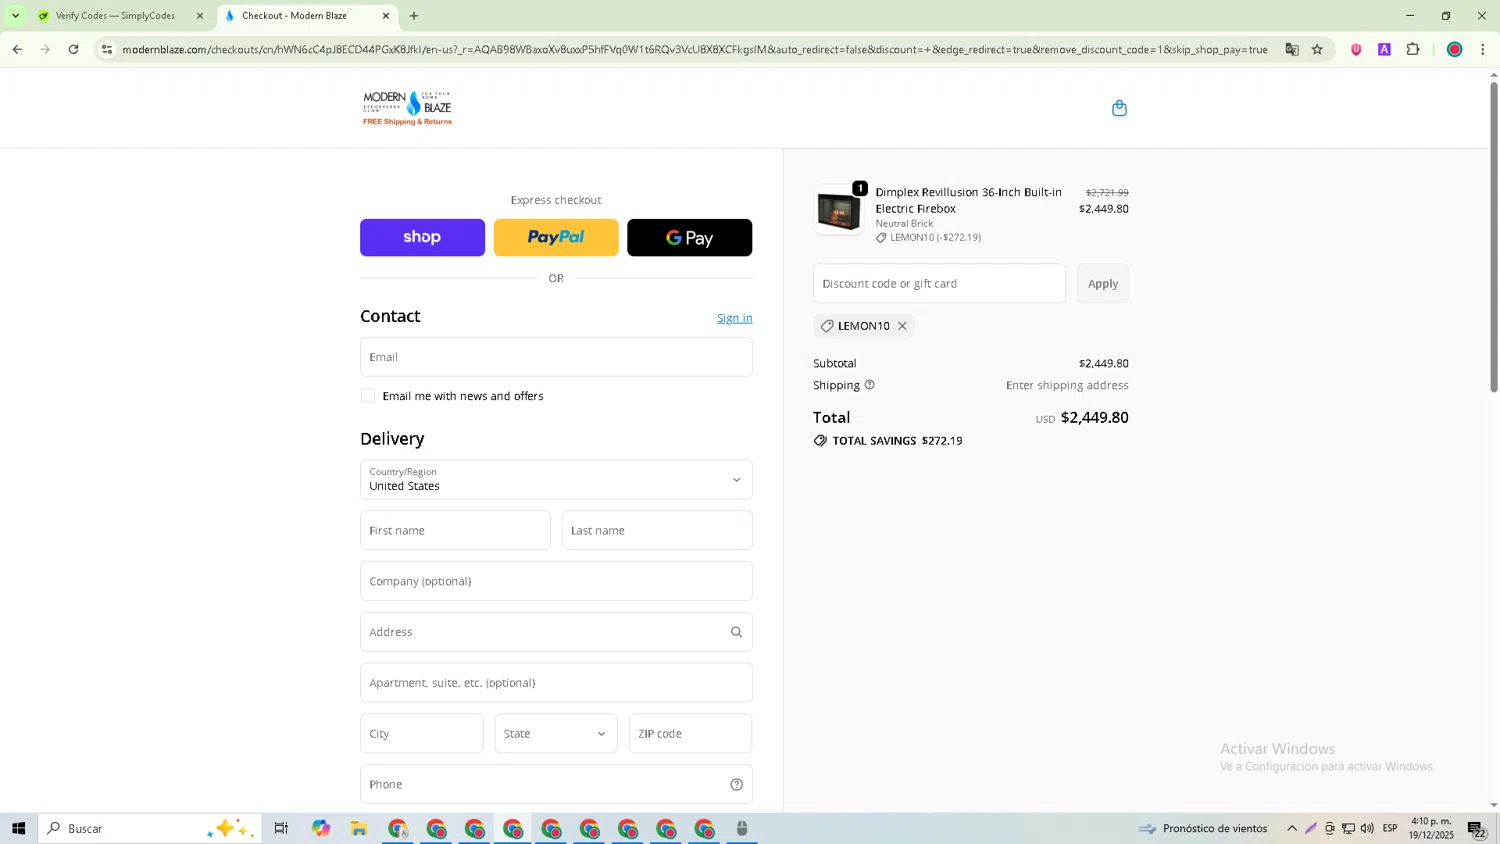Bookmark this page with star icon
This screenshot has width=1500, height=844.
coord(1317,49)
